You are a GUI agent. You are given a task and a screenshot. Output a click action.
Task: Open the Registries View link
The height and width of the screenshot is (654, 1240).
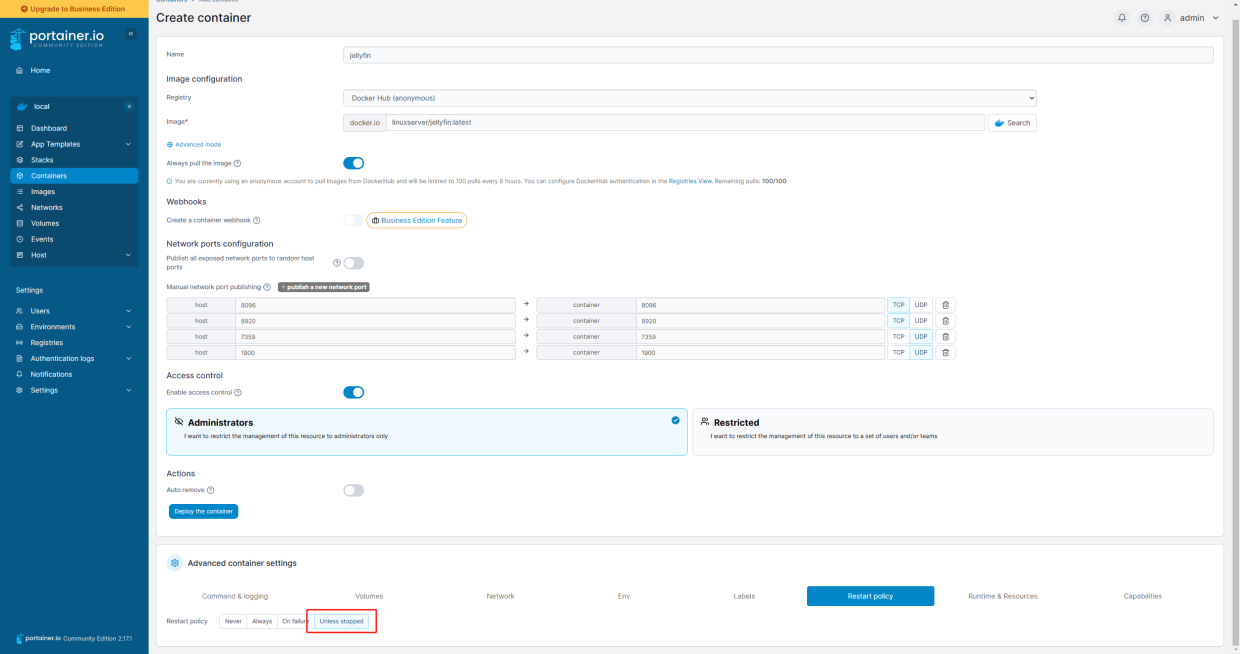click(689, 181)
